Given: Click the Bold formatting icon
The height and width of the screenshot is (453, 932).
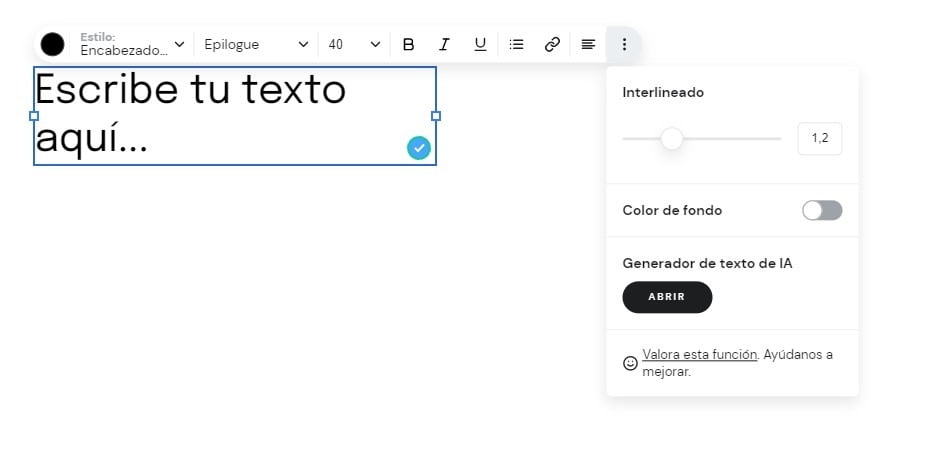Looking at the screenshot, I should [x=408, y=44].
